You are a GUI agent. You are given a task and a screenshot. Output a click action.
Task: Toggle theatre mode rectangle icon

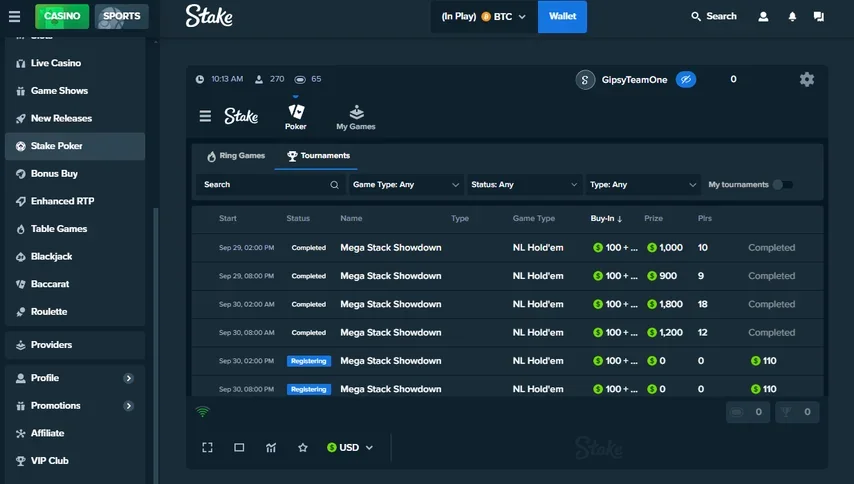239,448
